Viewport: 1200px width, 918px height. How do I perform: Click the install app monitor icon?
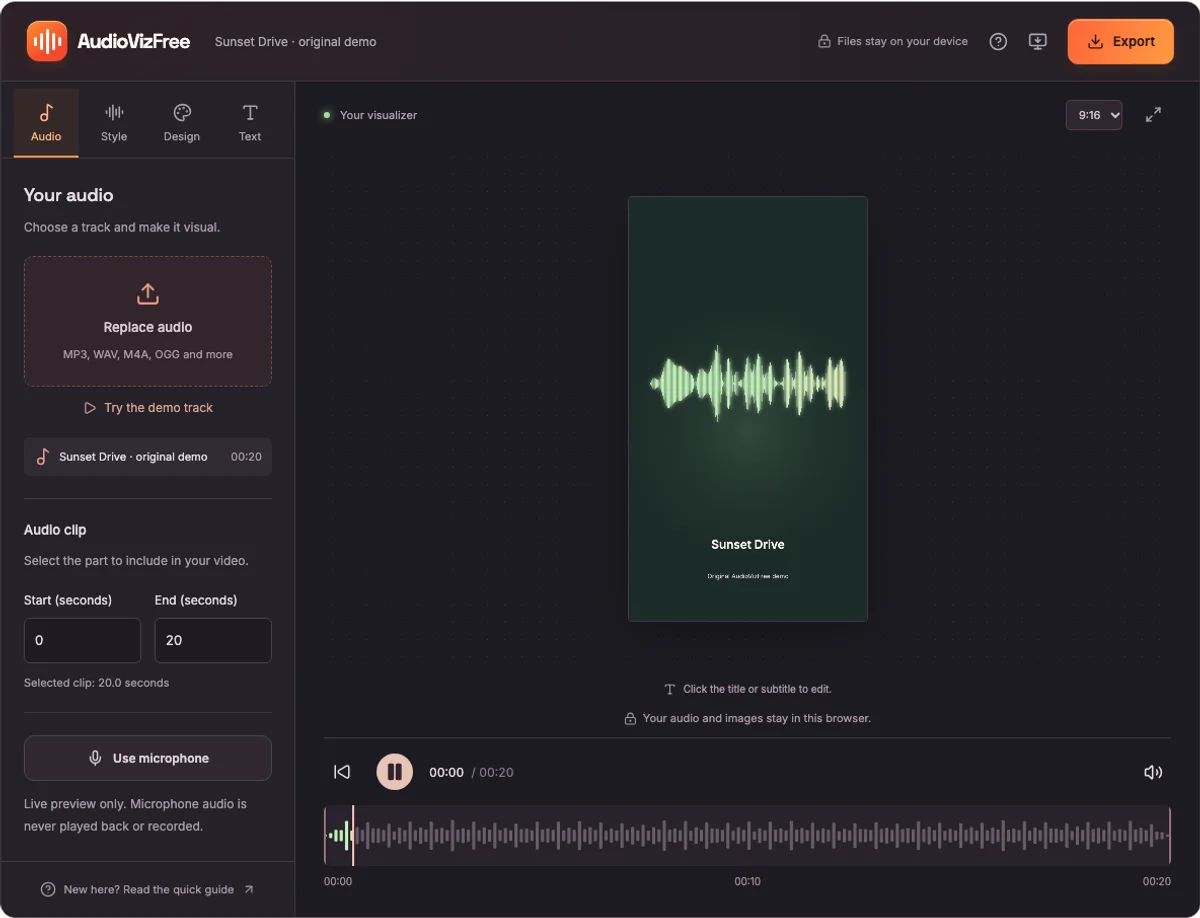point(1038,42)
